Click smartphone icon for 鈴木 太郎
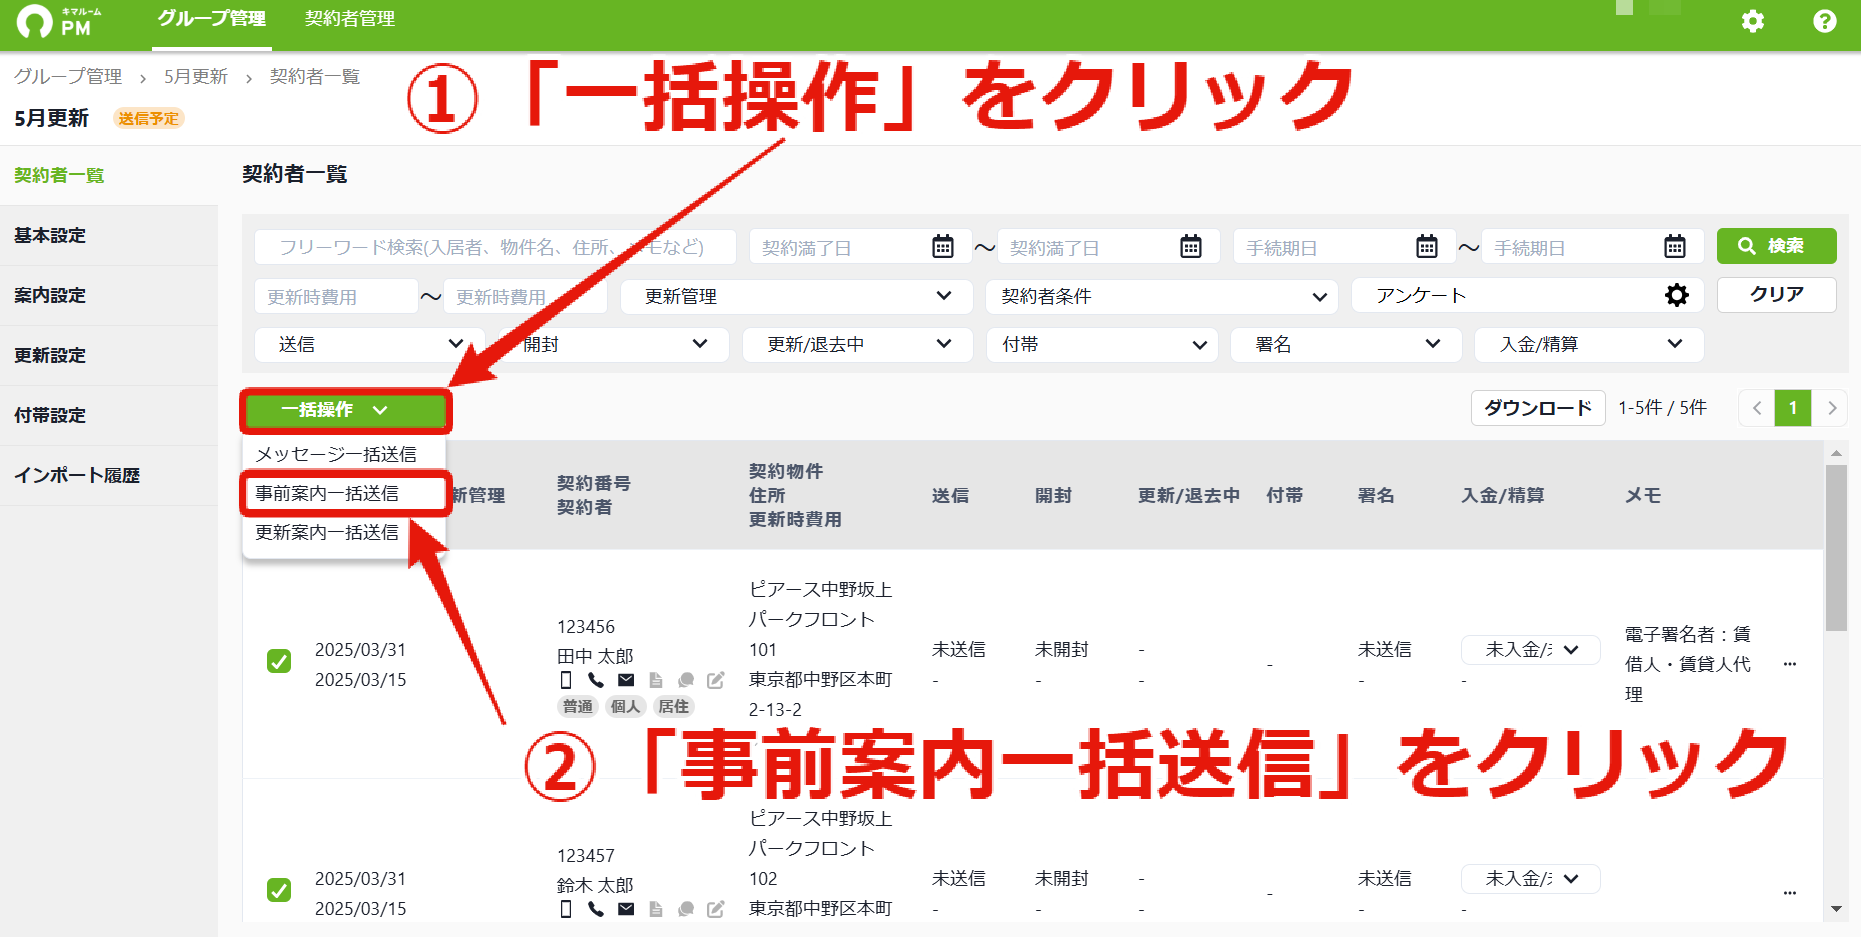Screen dimensions: 1861x937 coord(566,909)
